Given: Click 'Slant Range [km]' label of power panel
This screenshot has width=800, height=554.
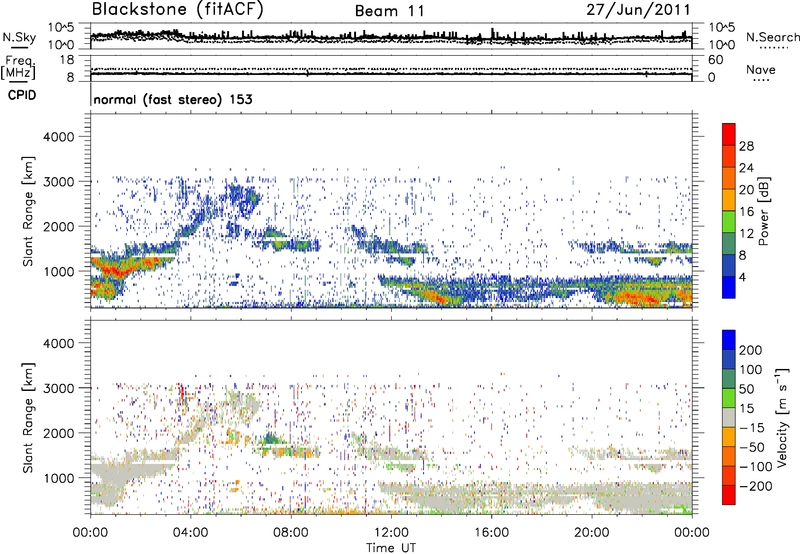Looking at the screenshot, I should 28,211.
